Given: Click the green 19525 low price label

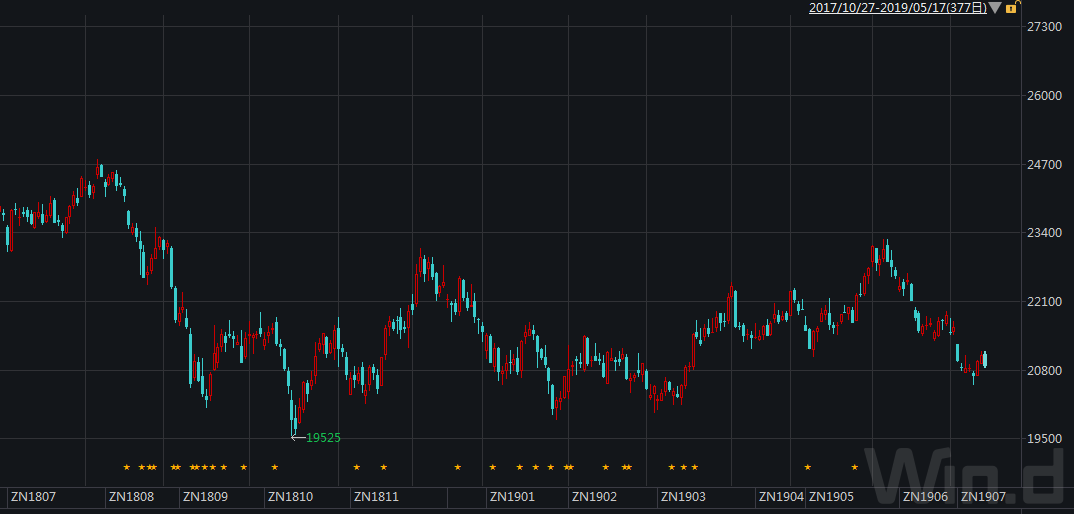Looking at the screenshot, I should click(323, 437).
